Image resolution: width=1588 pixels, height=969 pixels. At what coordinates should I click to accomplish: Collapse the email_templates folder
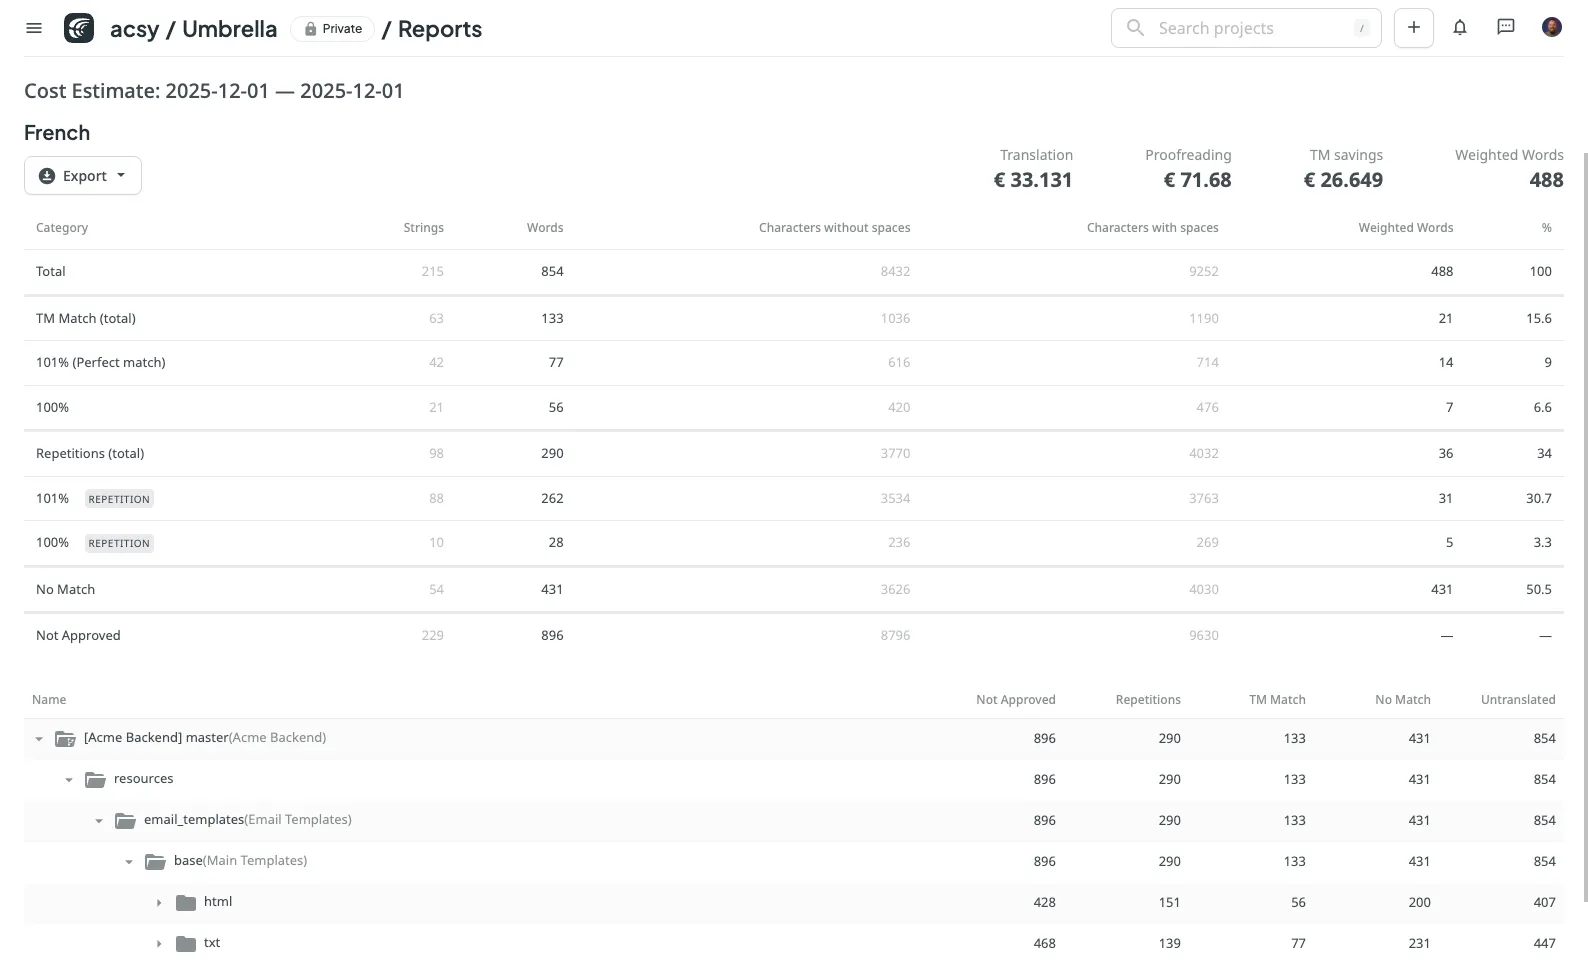(x=99, y=821)
